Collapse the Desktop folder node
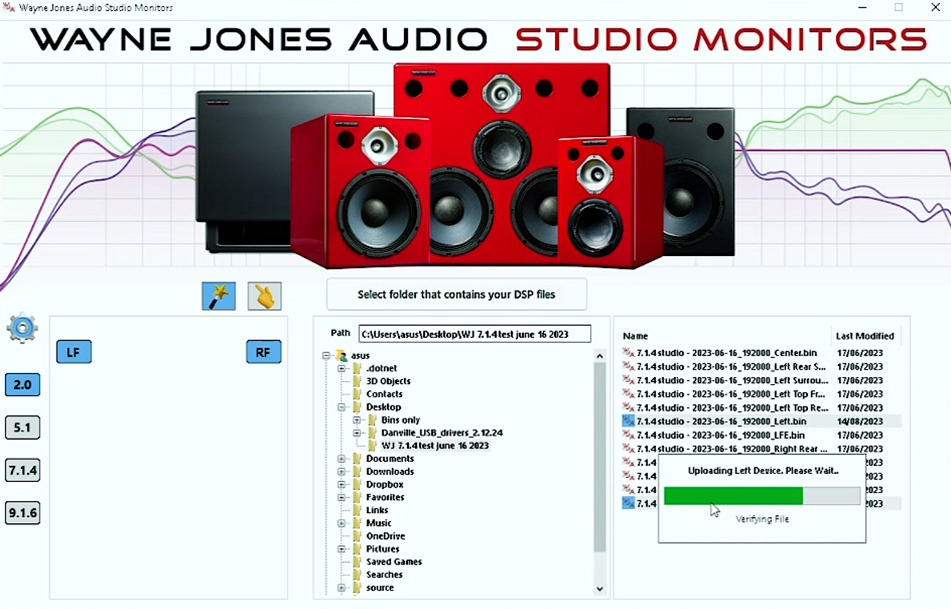Viewport: 951px width, 609px height. 341,407
